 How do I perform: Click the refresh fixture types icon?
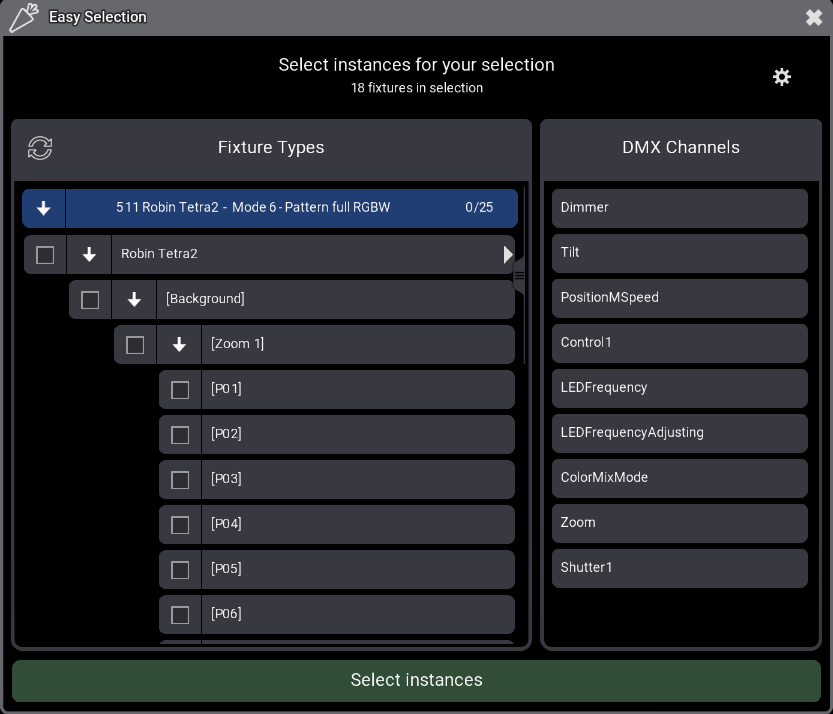tap(40, 148)
